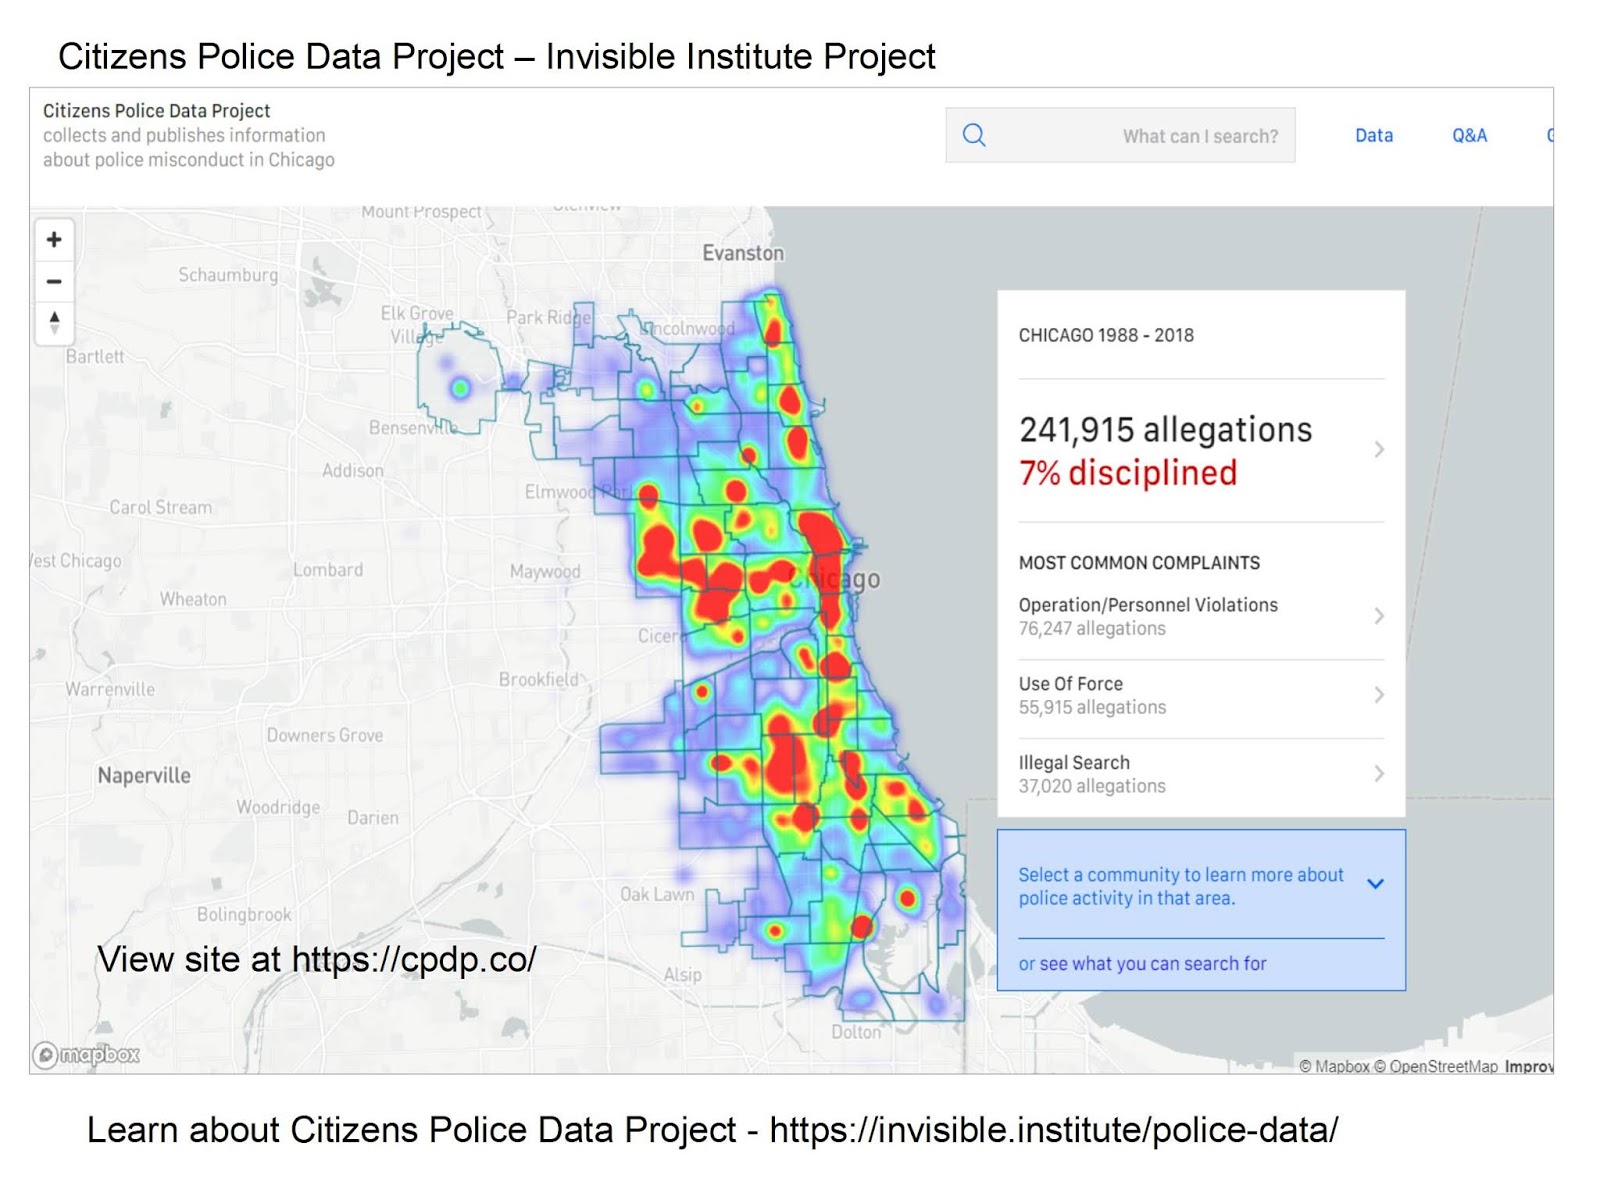Click 'MOST COMMON COMPLAINTS' heading
This screenshot has width=1600, height=1200.
[1139, 563]
